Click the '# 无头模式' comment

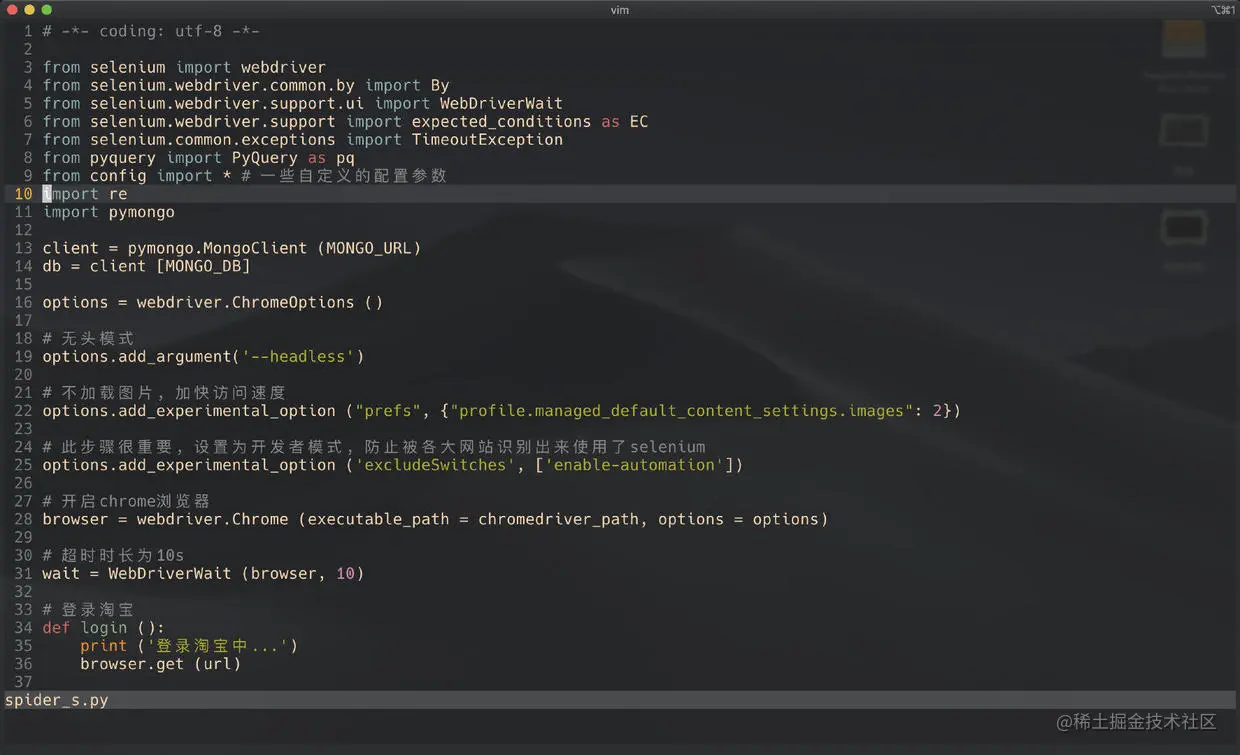tap(88, 338)
